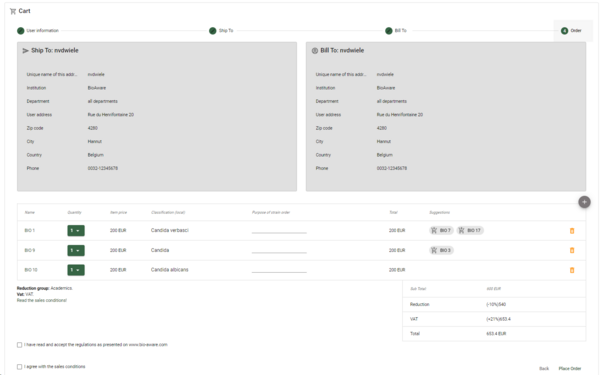Add suggested item BIO 7 to cart
Image resolution: width=600 pixels, height=375 pixels.
click(x=441, y=230)
